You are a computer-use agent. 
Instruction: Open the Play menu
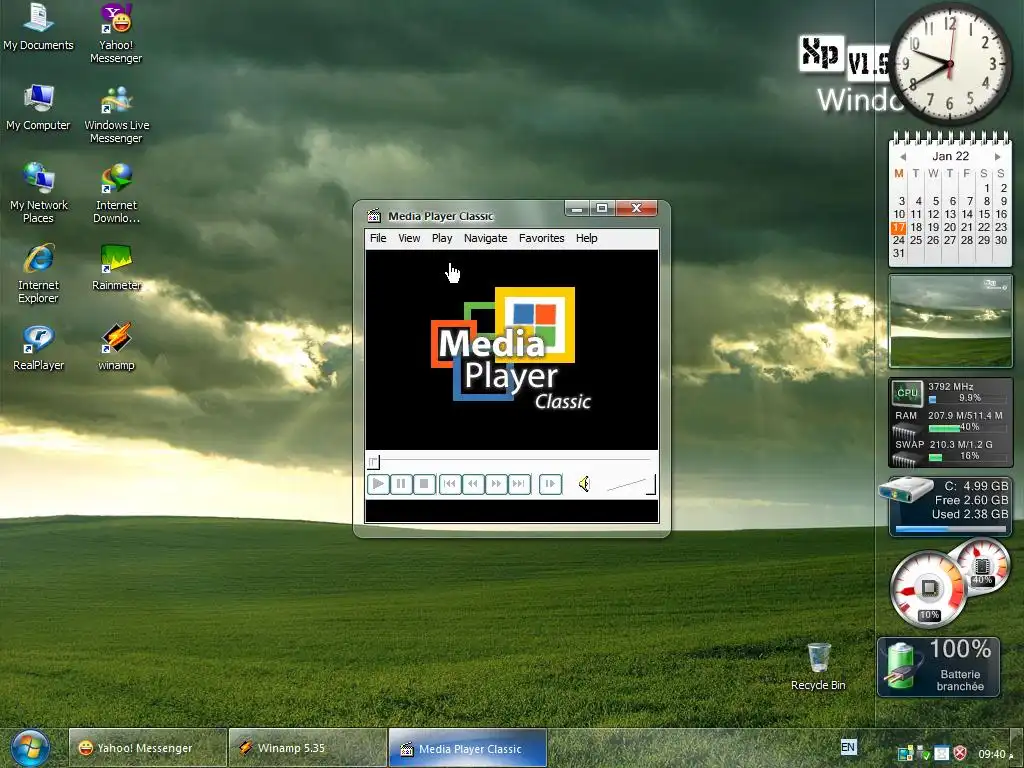coord(442,238)
